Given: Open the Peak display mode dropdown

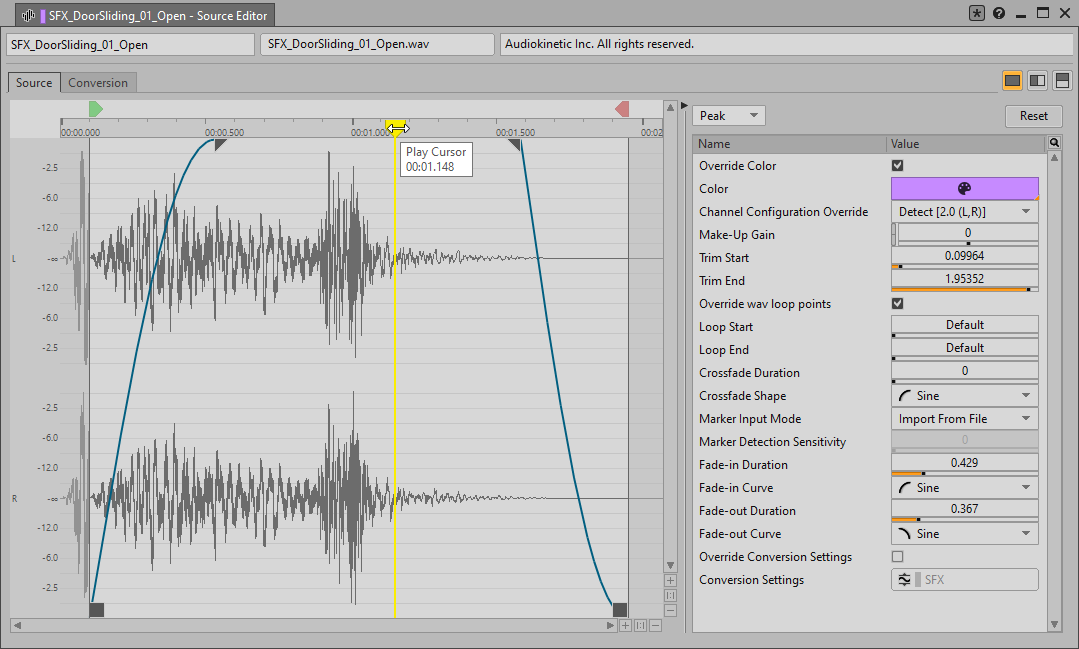Looking at the screenshot, I should pos(728,116).
